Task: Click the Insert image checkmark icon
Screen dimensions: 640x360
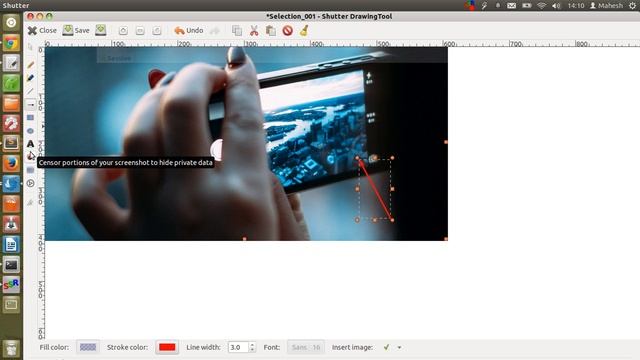Action: [387, 347]
